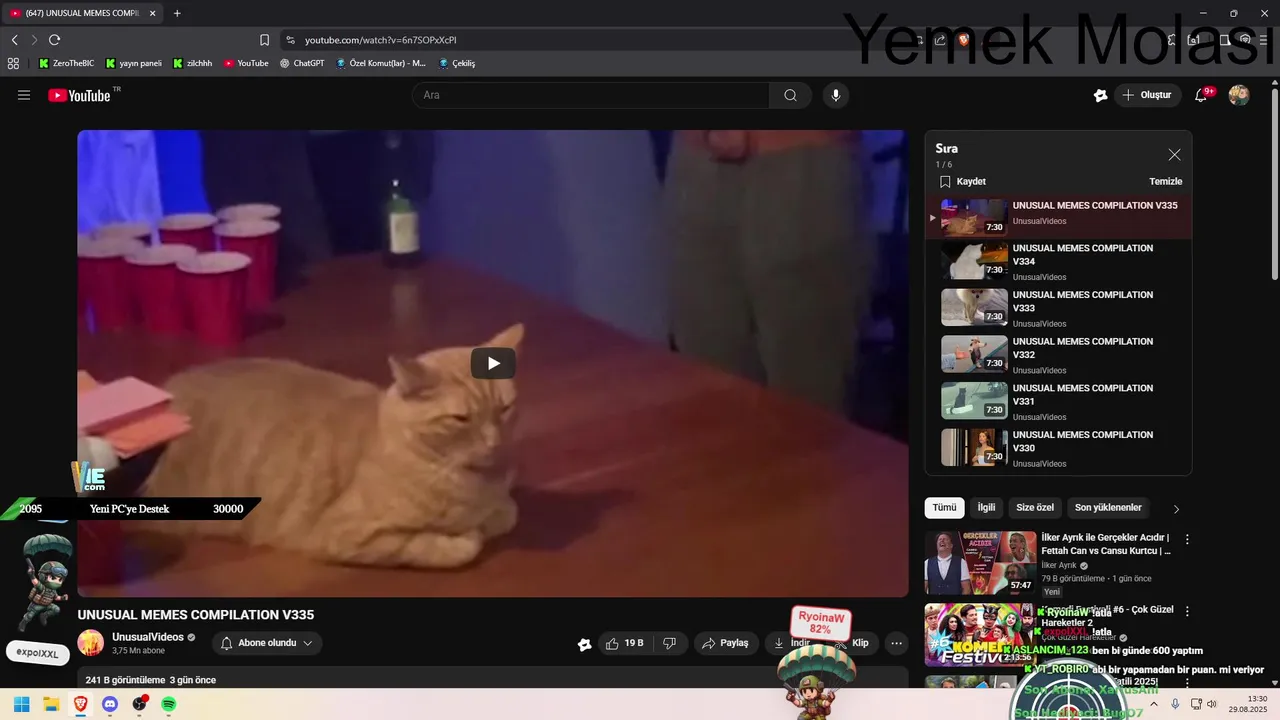This screenshot has width=1280, height=720.
Task: Open Brave browser from the taskbar
Action: pos(80,704)
